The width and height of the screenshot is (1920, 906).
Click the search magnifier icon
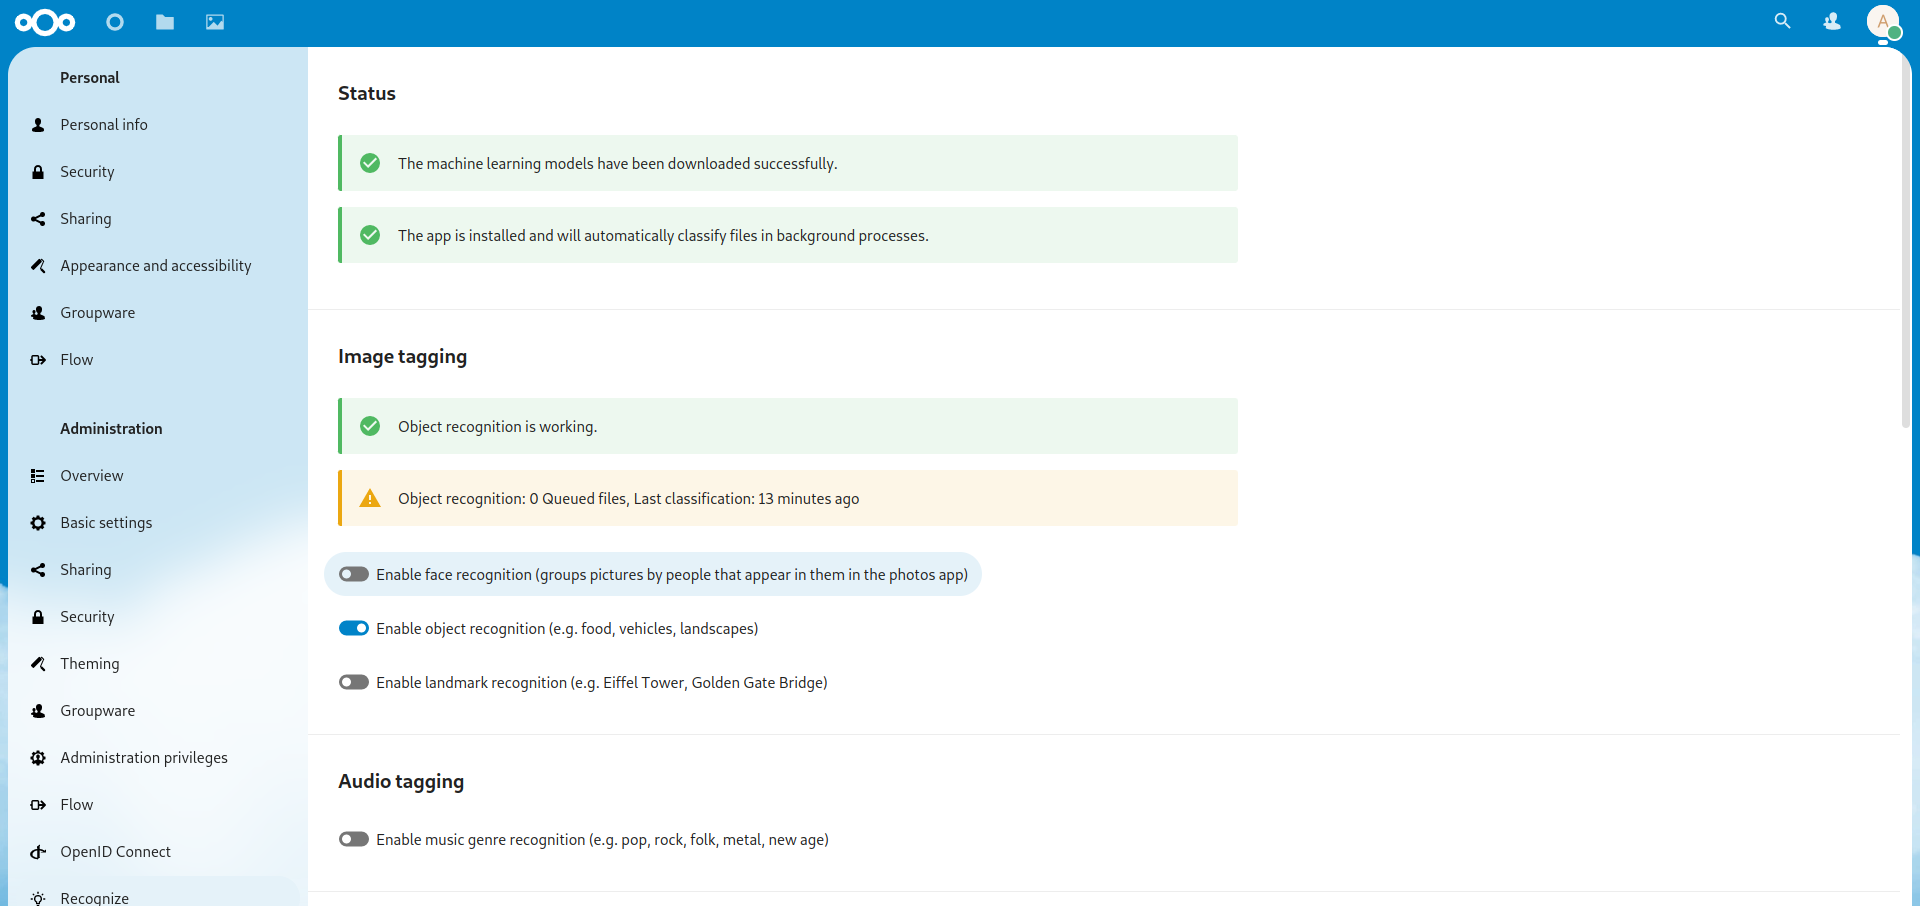tap(1782, 21)
